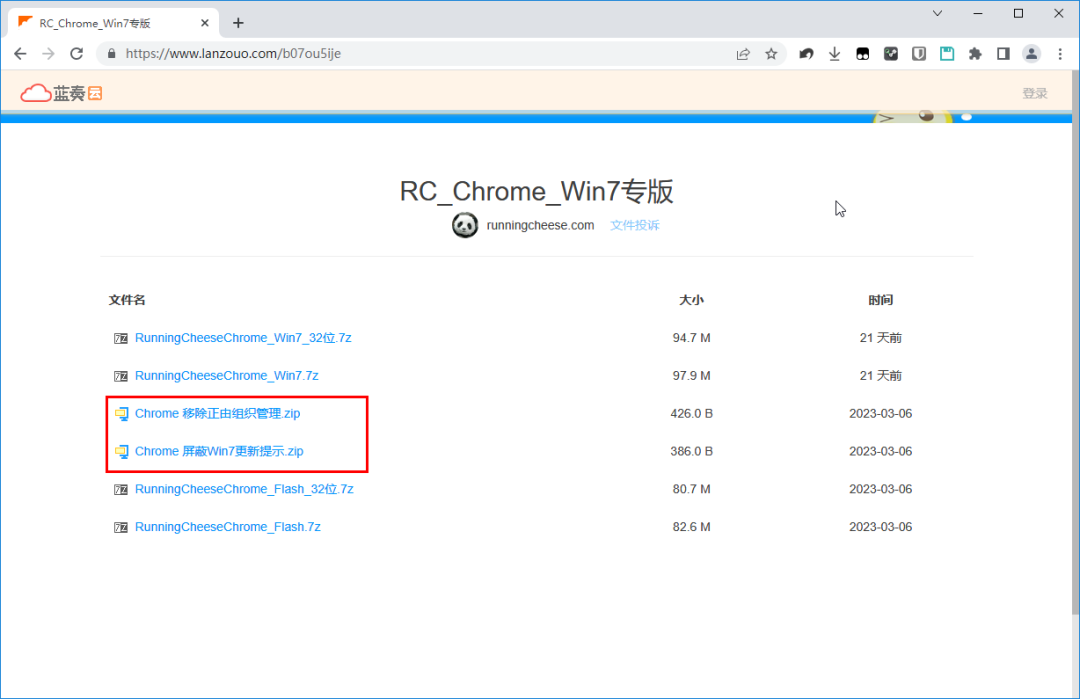Click the page's vertical scrollbar
This screenshot has height=699, width=1080.
pyautogui.click(x=1075, y=344)
